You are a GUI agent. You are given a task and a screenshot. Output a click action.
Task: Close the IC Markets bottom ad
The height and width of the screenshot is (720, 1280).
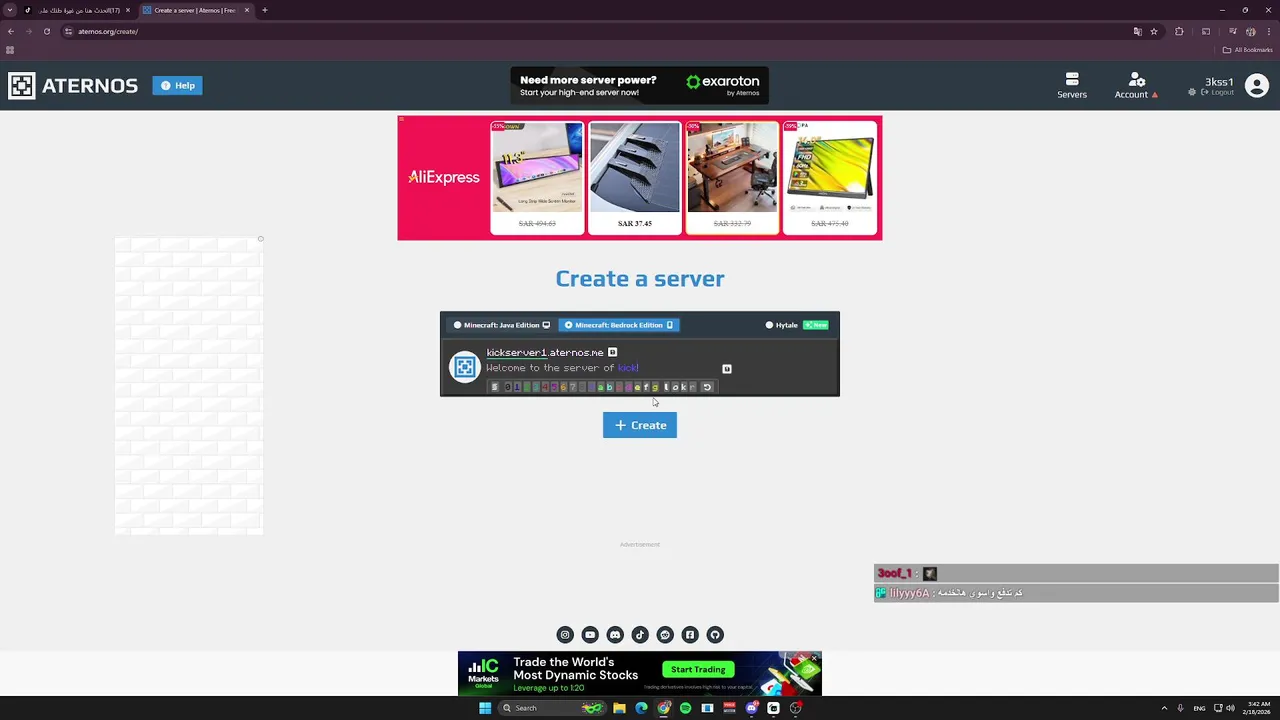[815, 658]
